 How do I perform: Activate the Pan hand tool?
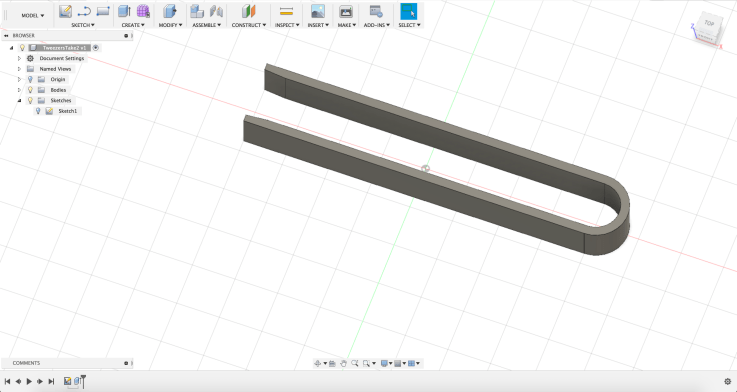pos(344,363)
